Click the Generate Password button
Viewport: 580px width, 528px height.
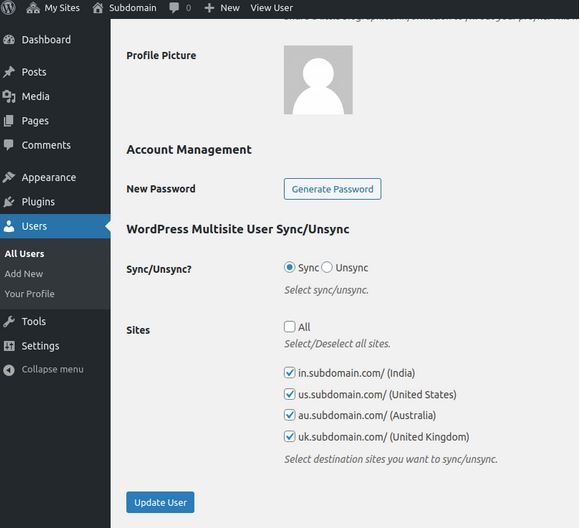point(333,189)
